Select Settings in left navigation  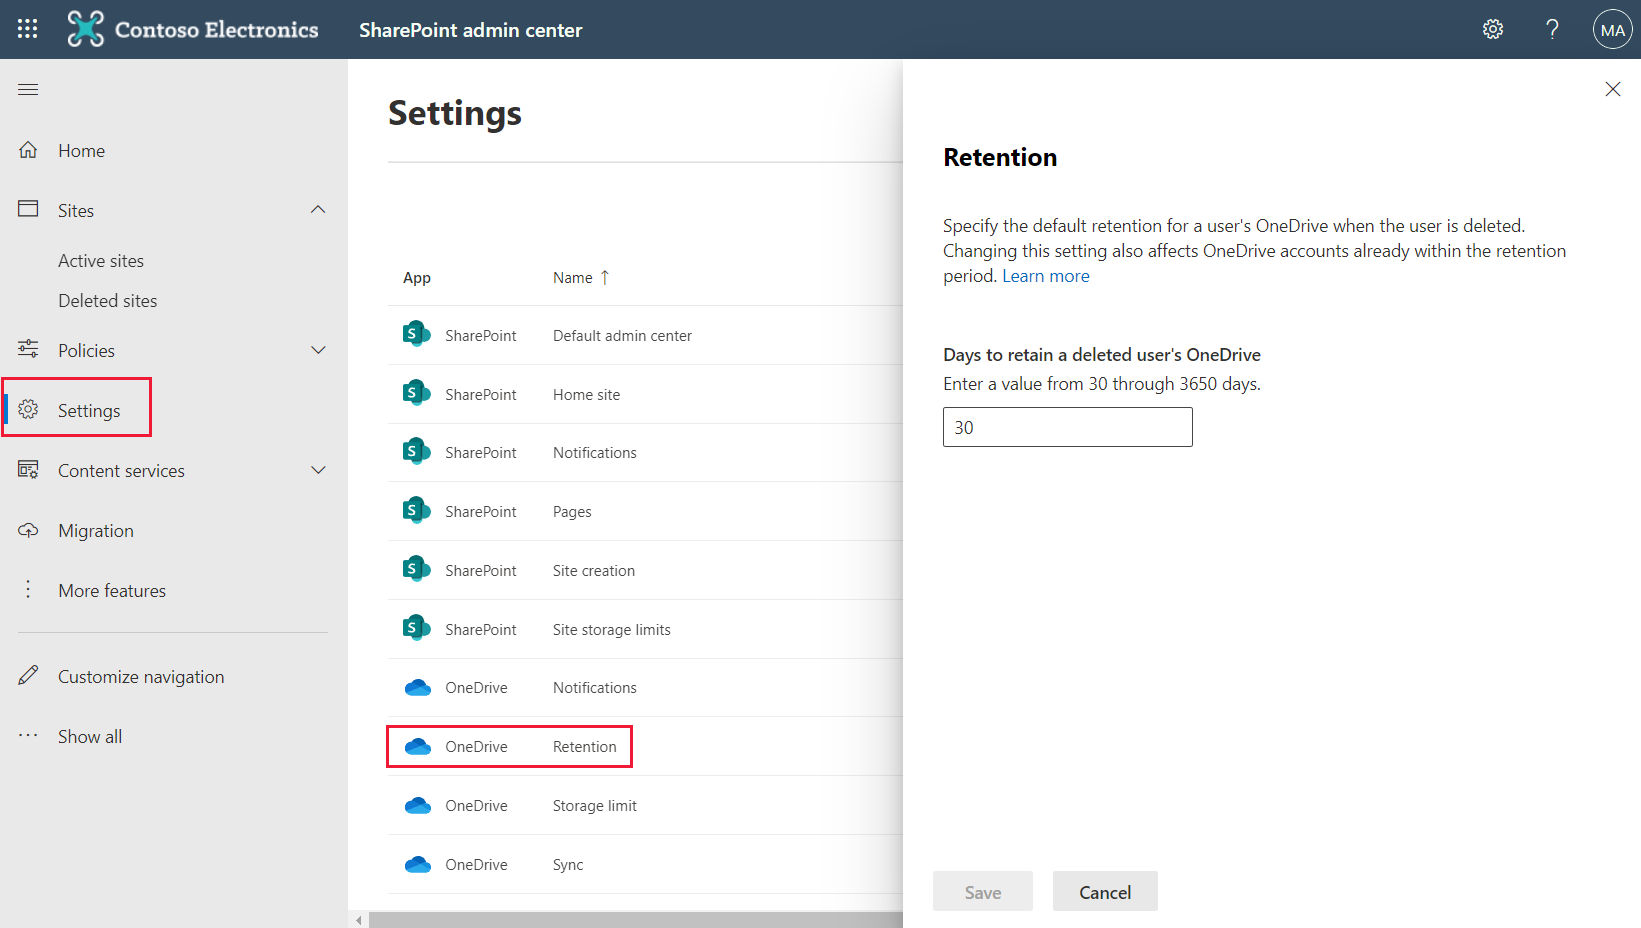(x=89, y=411)
